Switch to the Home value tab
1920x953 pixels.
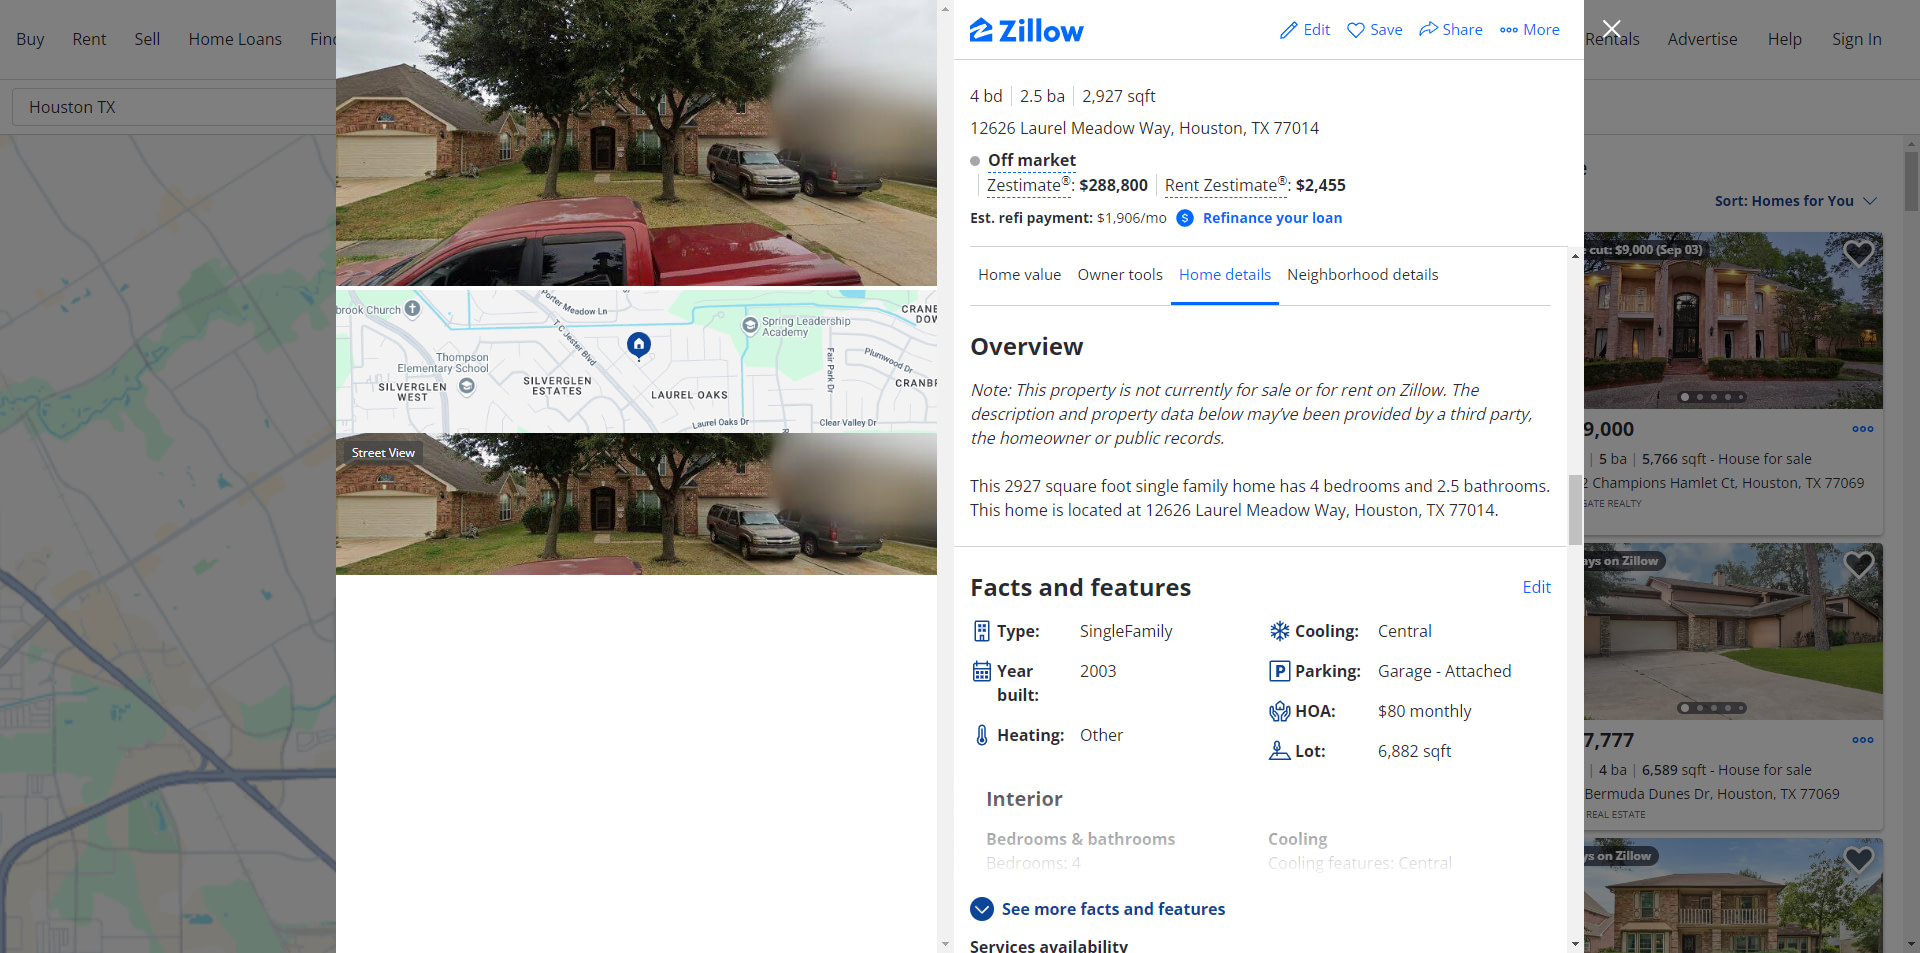pyautogui.click(x=1019, y=275)
